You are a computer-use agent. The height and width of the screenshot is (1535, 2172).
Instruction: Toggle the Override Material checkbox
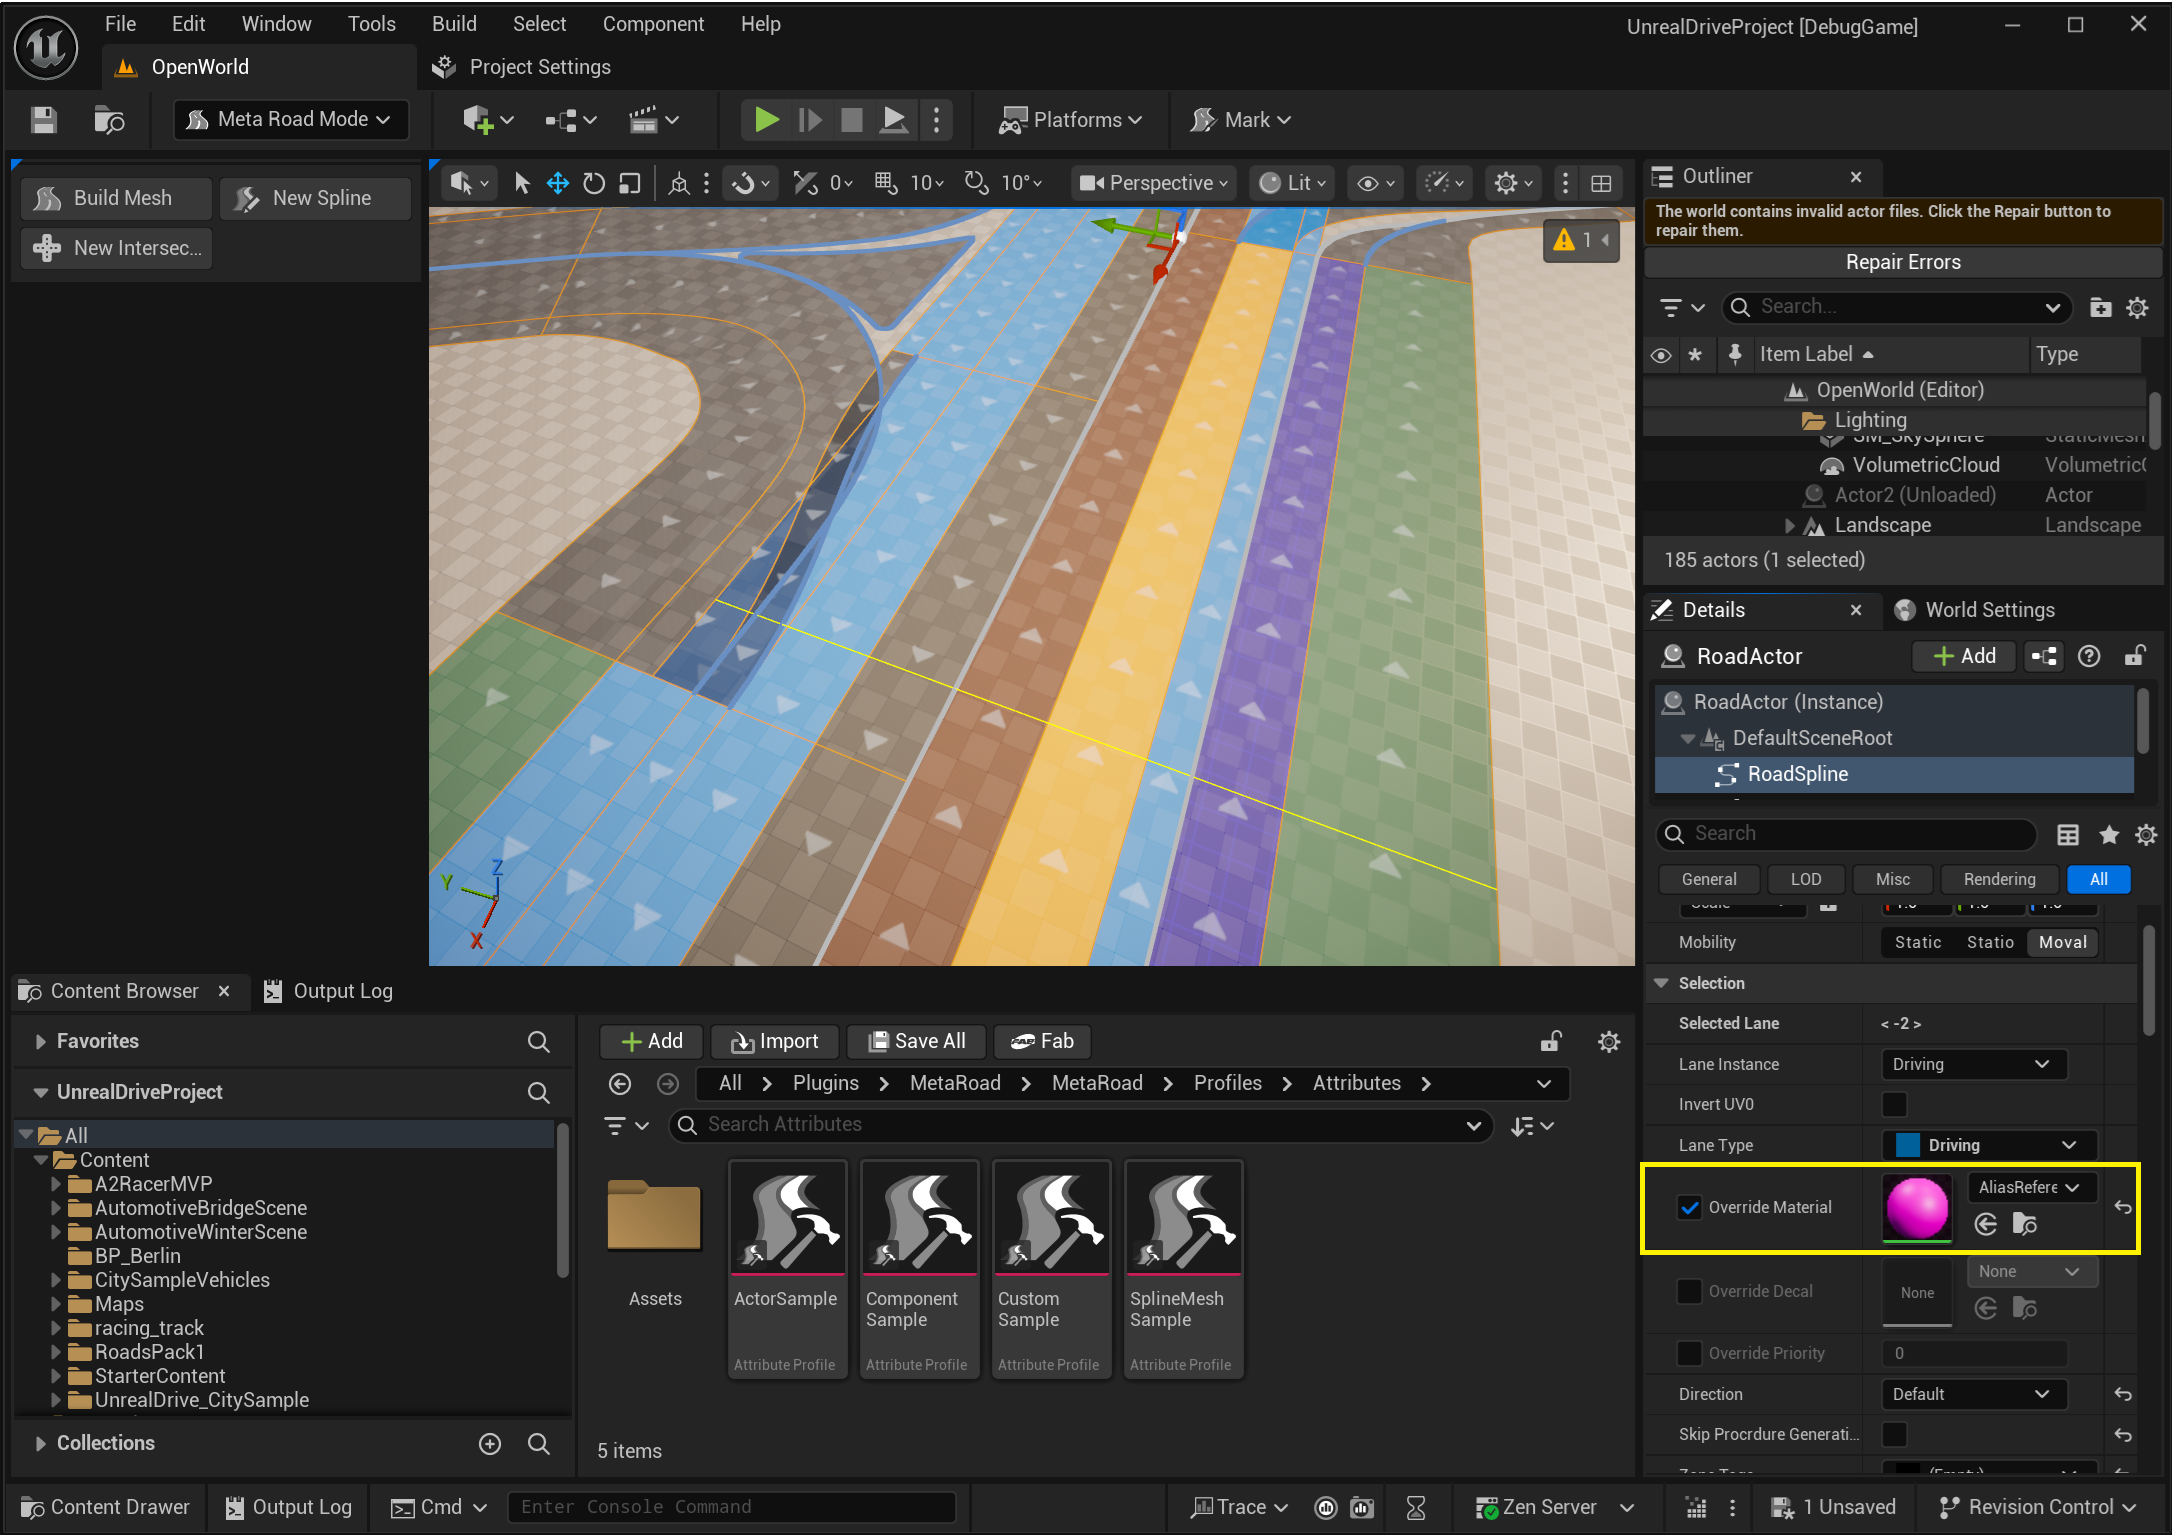tap(1690, 1208)
